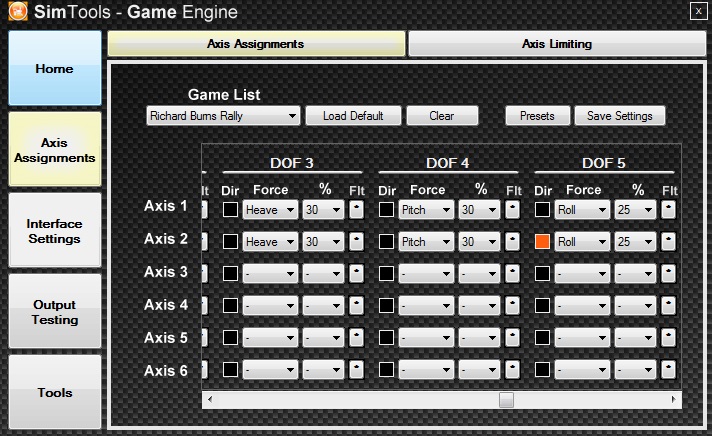Screen dimensions: 712x436
Task: Click Axis 1 DOF 3 Flt button
Action: point(357,209)
